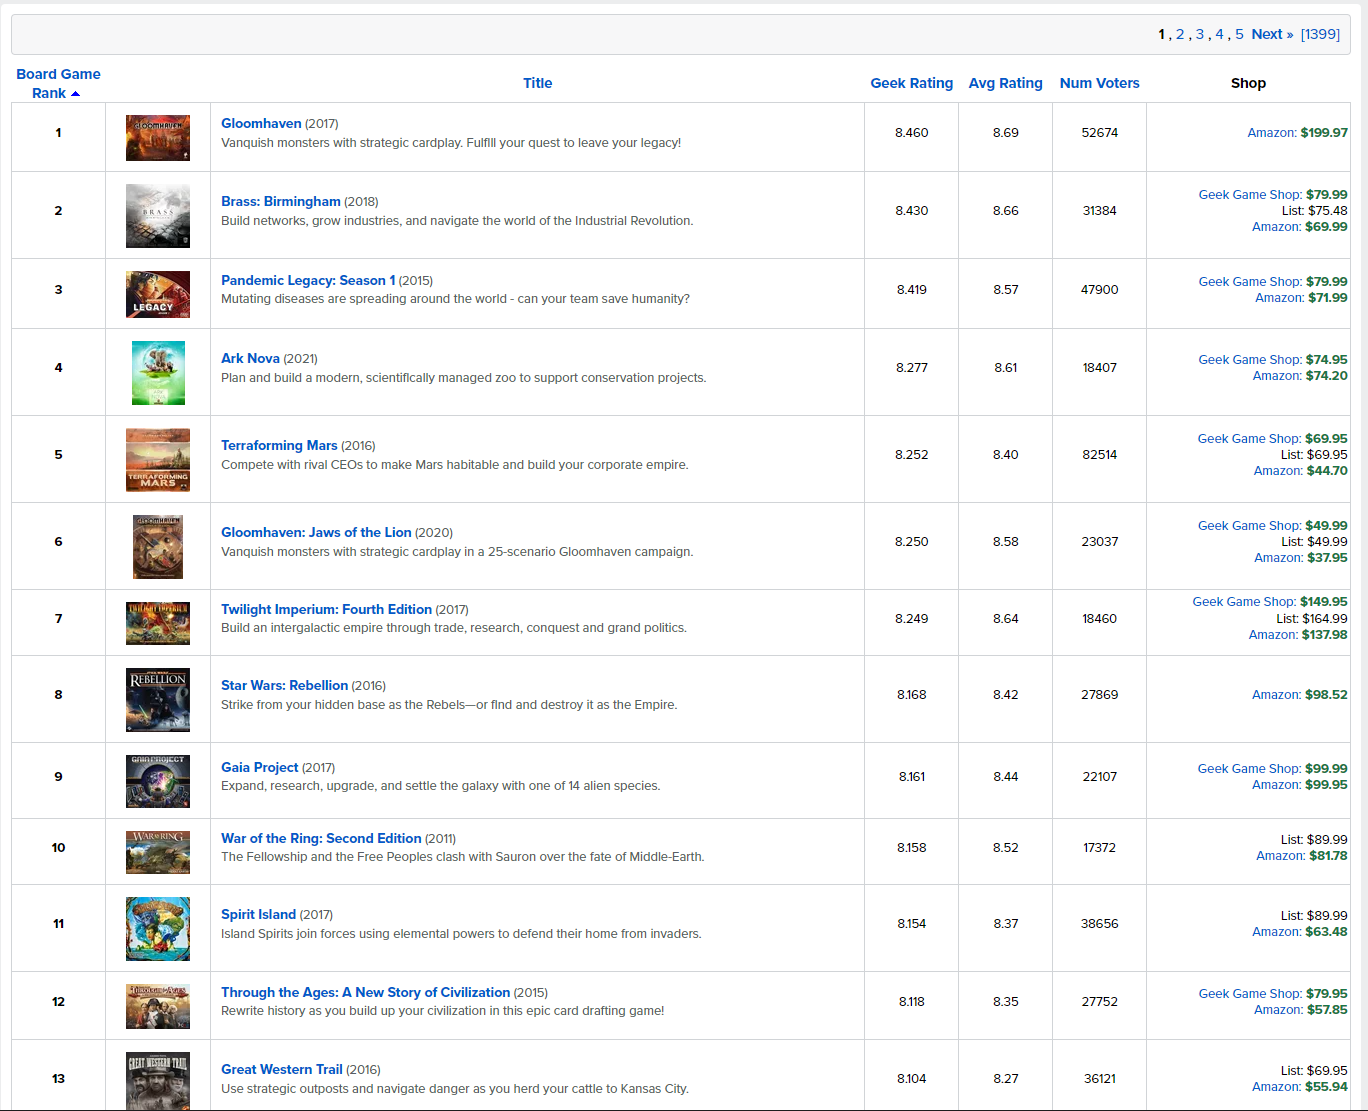Viewport: 1368px width, 1111px height.
Task: Open the Through the Ages cover thumbnail
Action: point(158,1006)
